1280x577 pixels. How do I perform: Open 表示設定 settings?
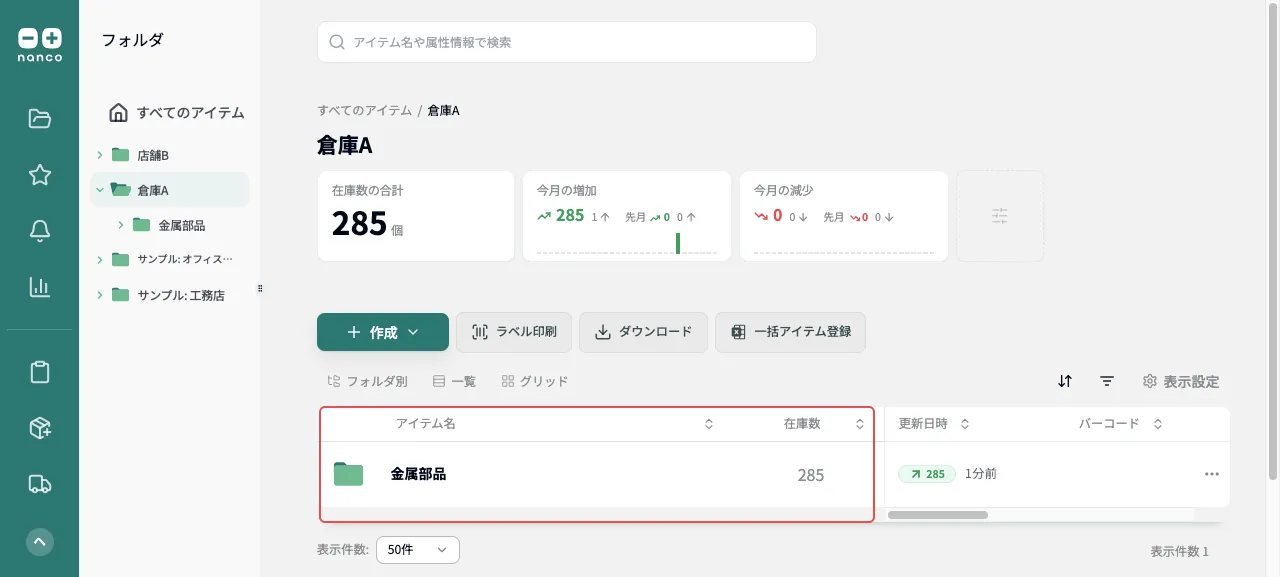(x=1181, y=381)
